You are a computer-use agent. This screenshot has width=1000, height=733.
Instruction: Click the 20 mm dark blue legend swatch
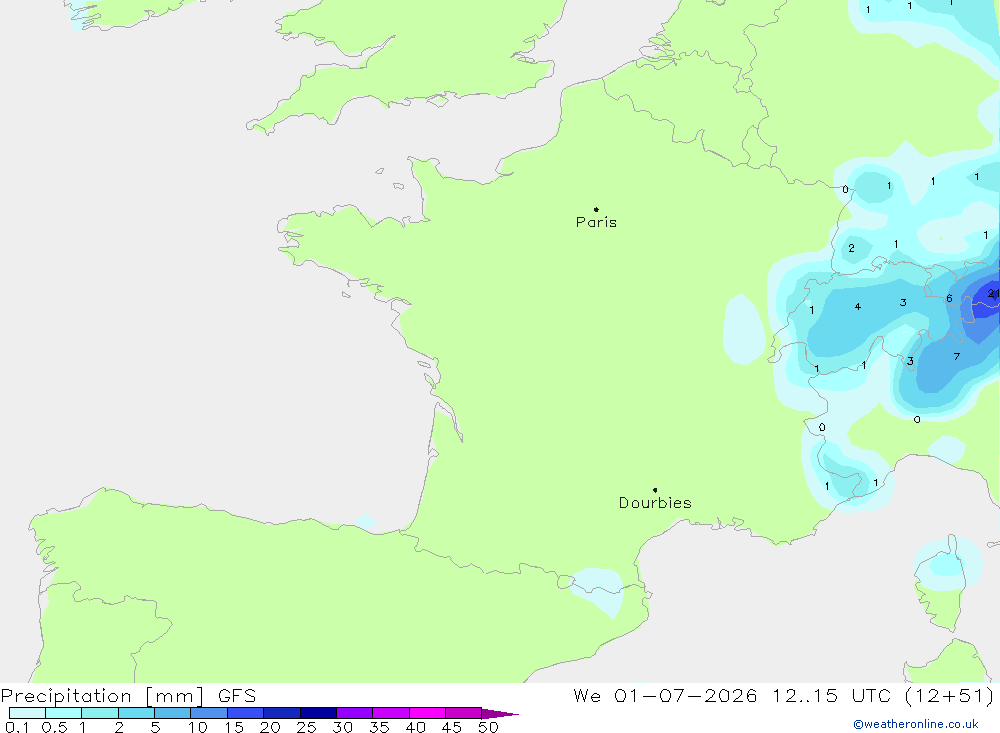tap(281, 713)
